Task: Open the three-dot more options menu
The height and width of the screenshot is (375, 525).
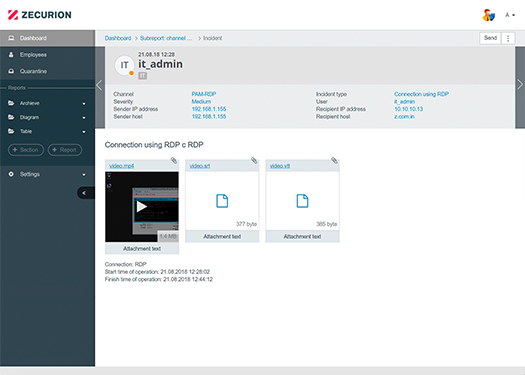Action: tap(508, 38)
